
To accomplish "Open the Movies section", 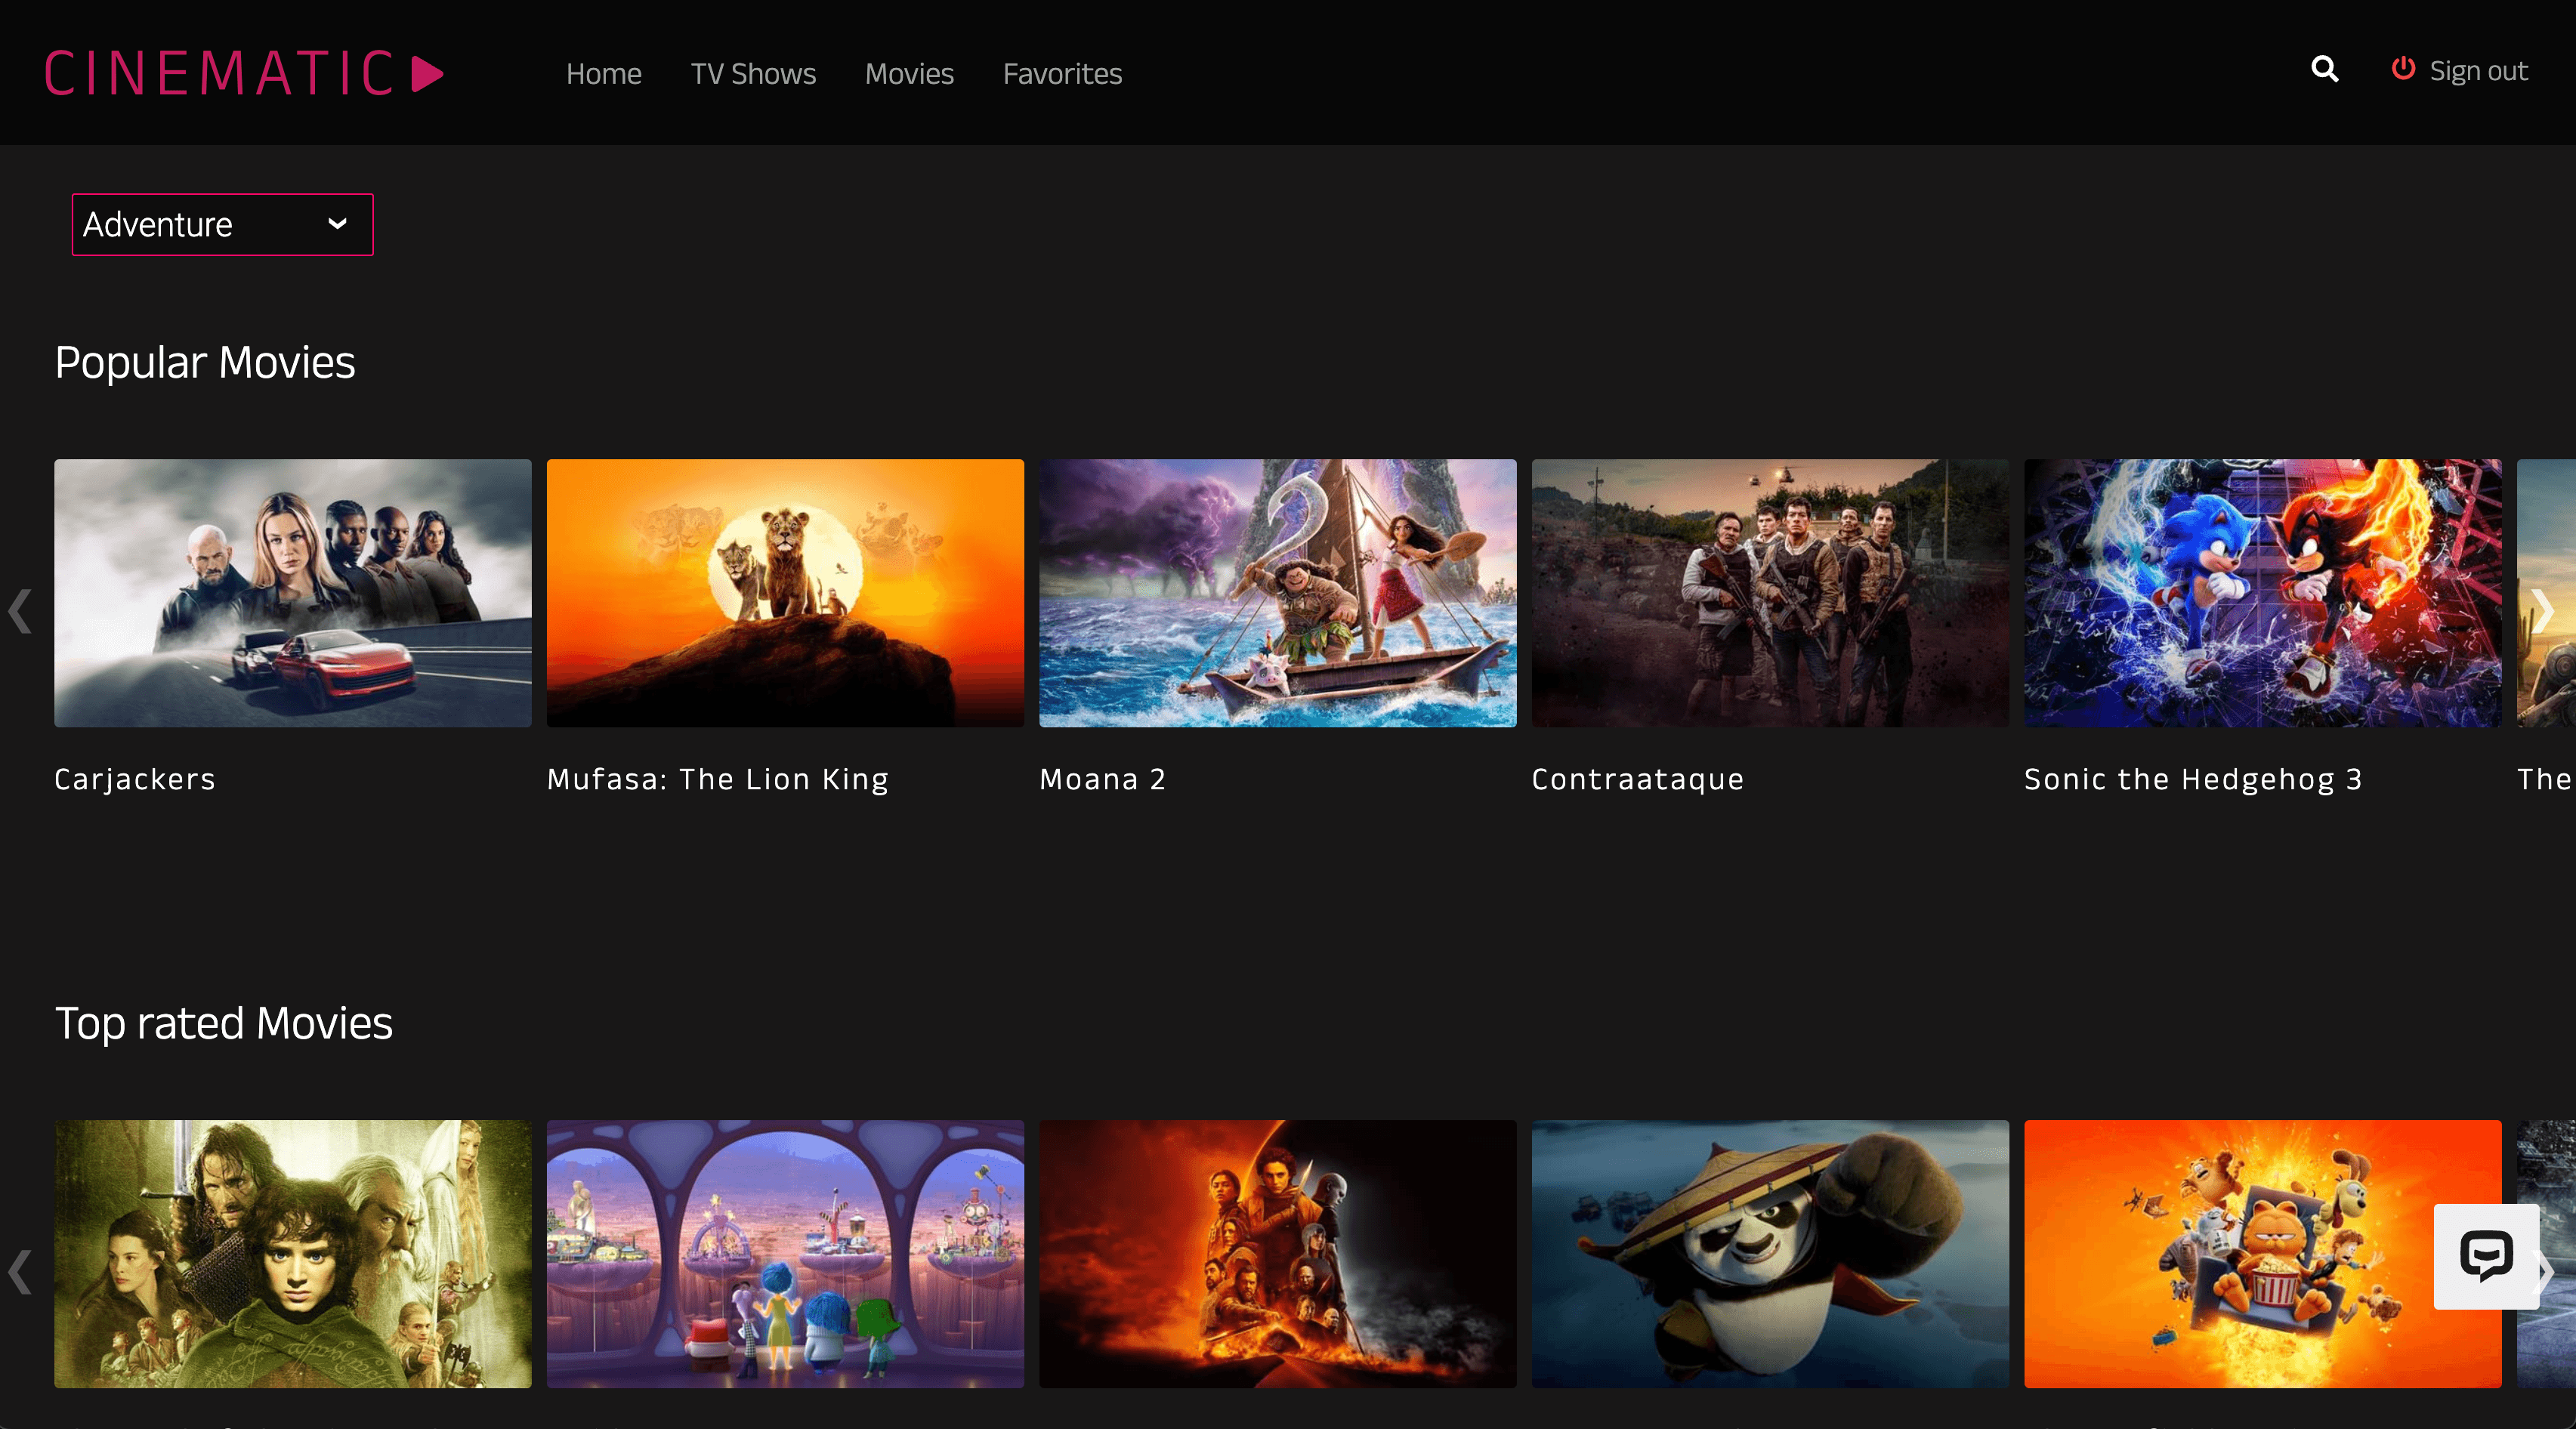I will coord(909,74).
